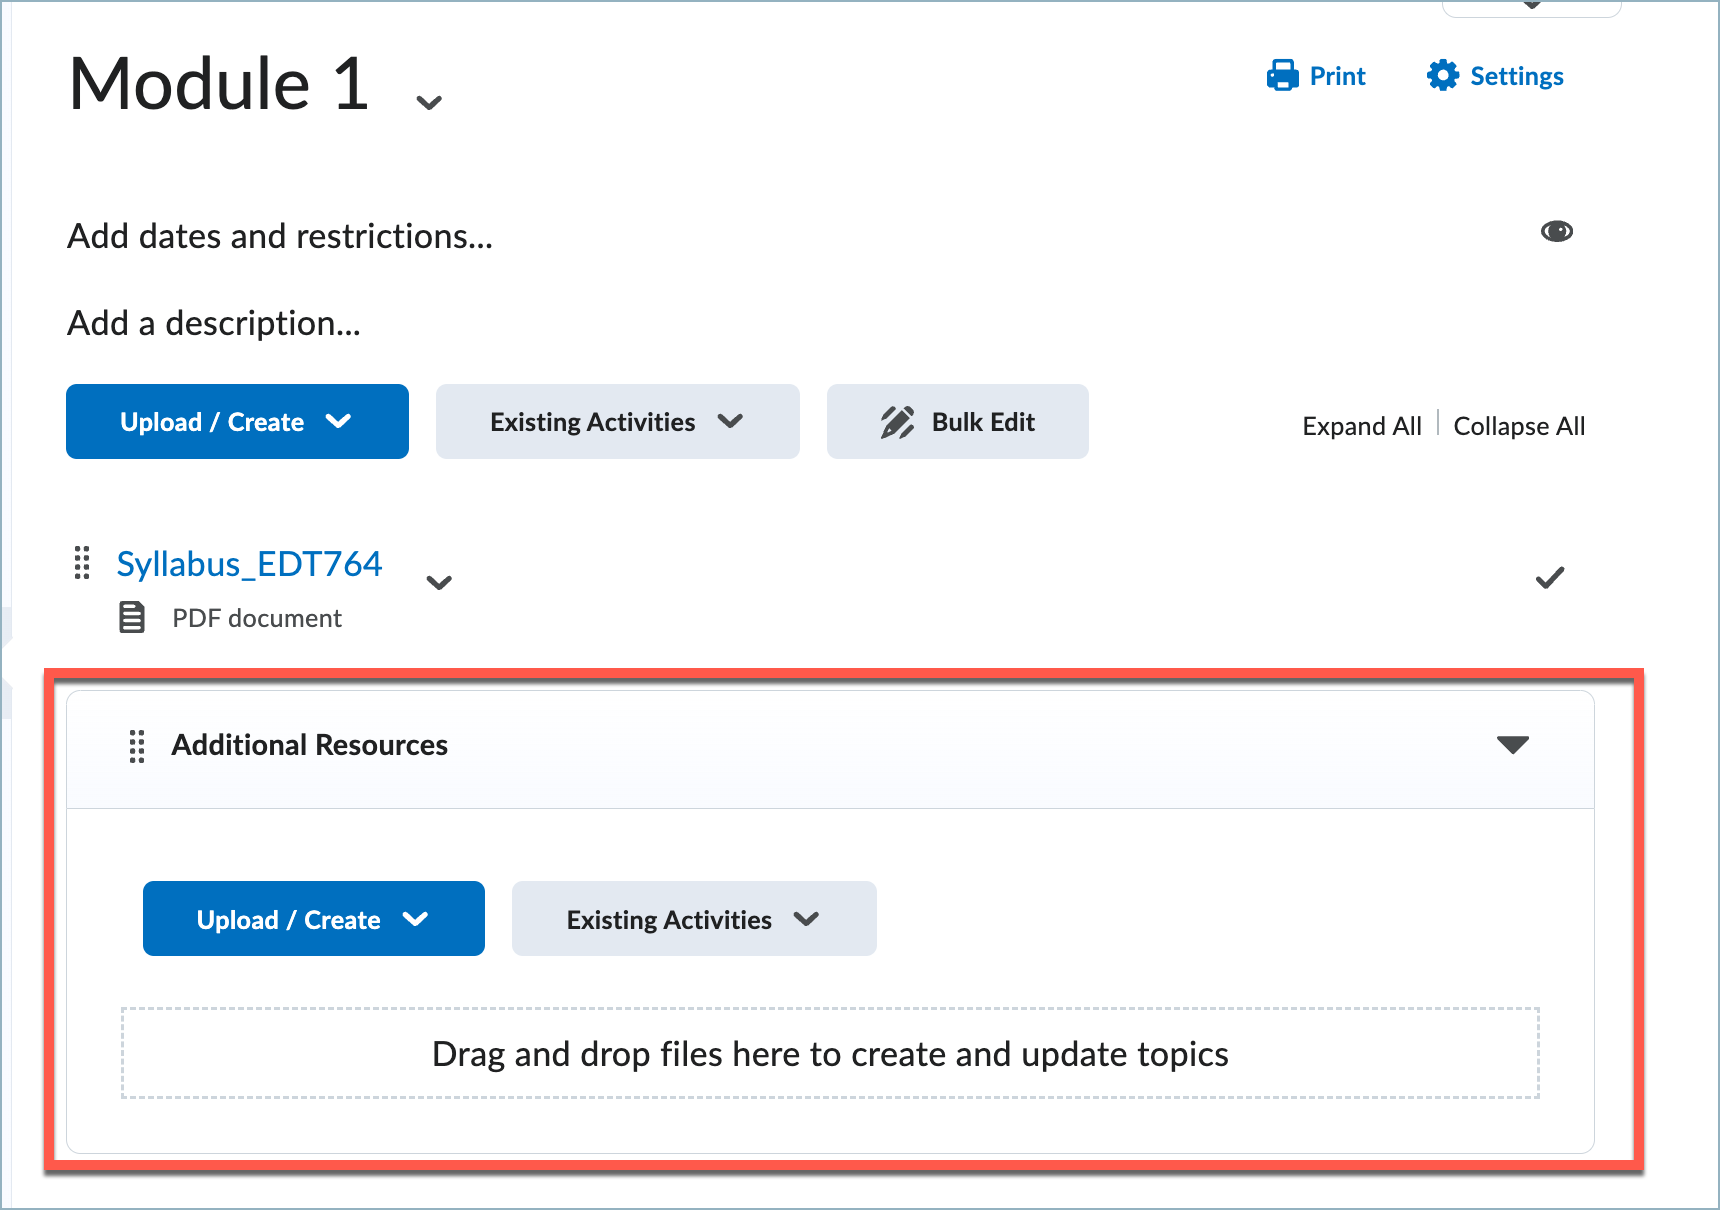Open Existing Activities inside Additional Resources
The height and width of the screenshot is (1210, 1720).
(x=693, y=918)
